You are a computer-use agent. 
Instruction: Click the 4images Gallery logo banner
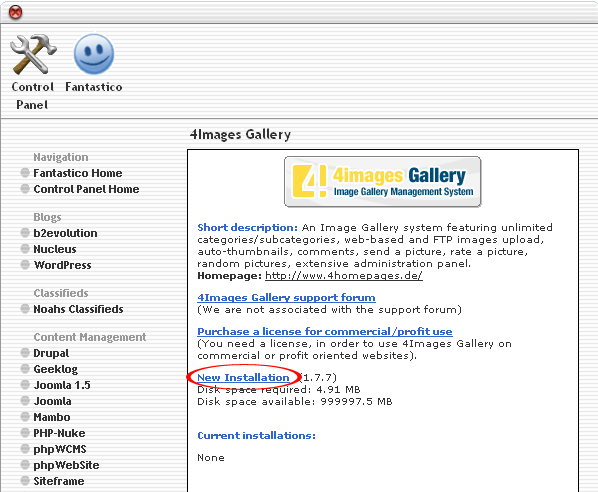383,182
